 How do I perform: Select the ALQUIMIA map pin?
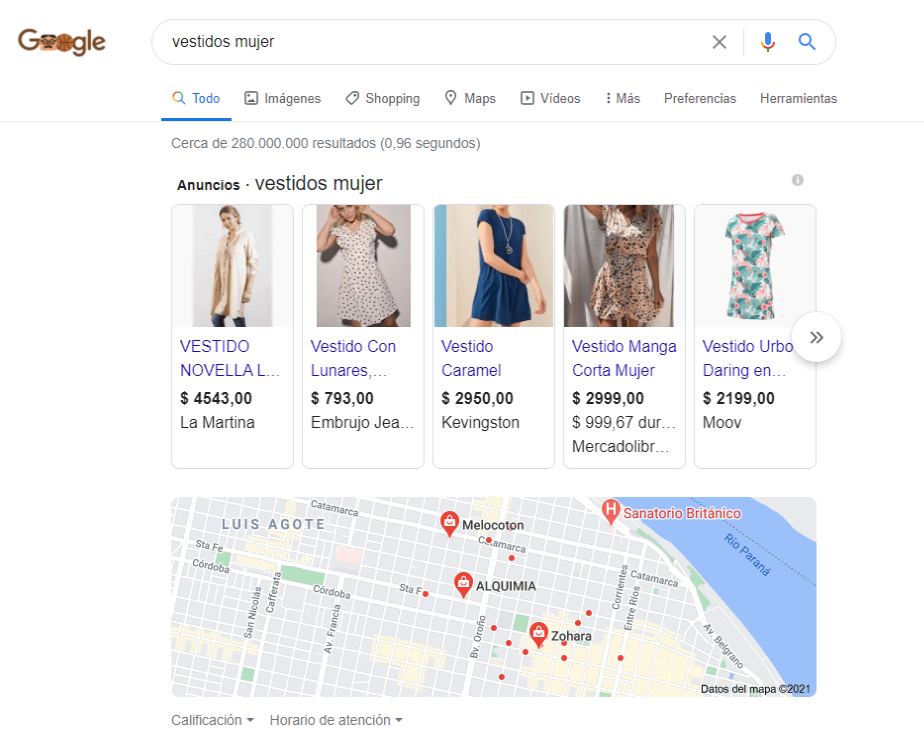coord(463,585)
